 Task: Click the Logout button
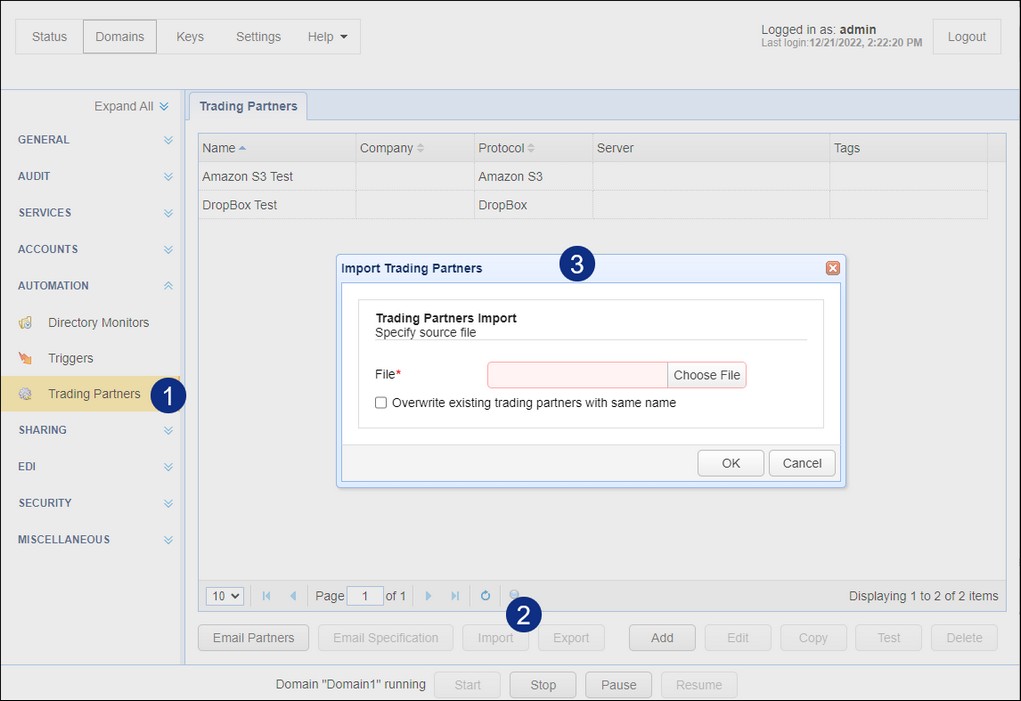pos(966,37)
